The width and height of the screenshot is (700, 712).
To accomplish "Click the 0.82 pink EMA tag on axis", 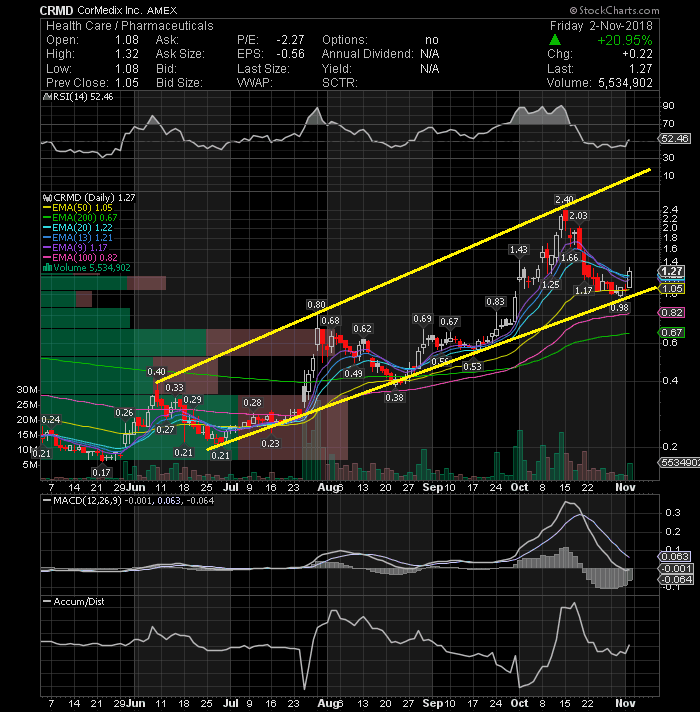I will [x=671, y=312].
